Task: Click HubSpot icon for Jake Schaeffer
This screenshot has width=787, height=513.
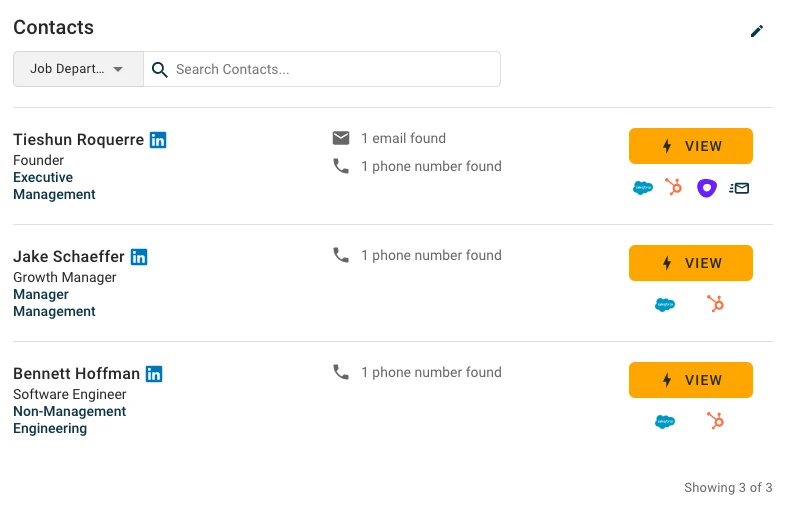Action: point(715,304)
